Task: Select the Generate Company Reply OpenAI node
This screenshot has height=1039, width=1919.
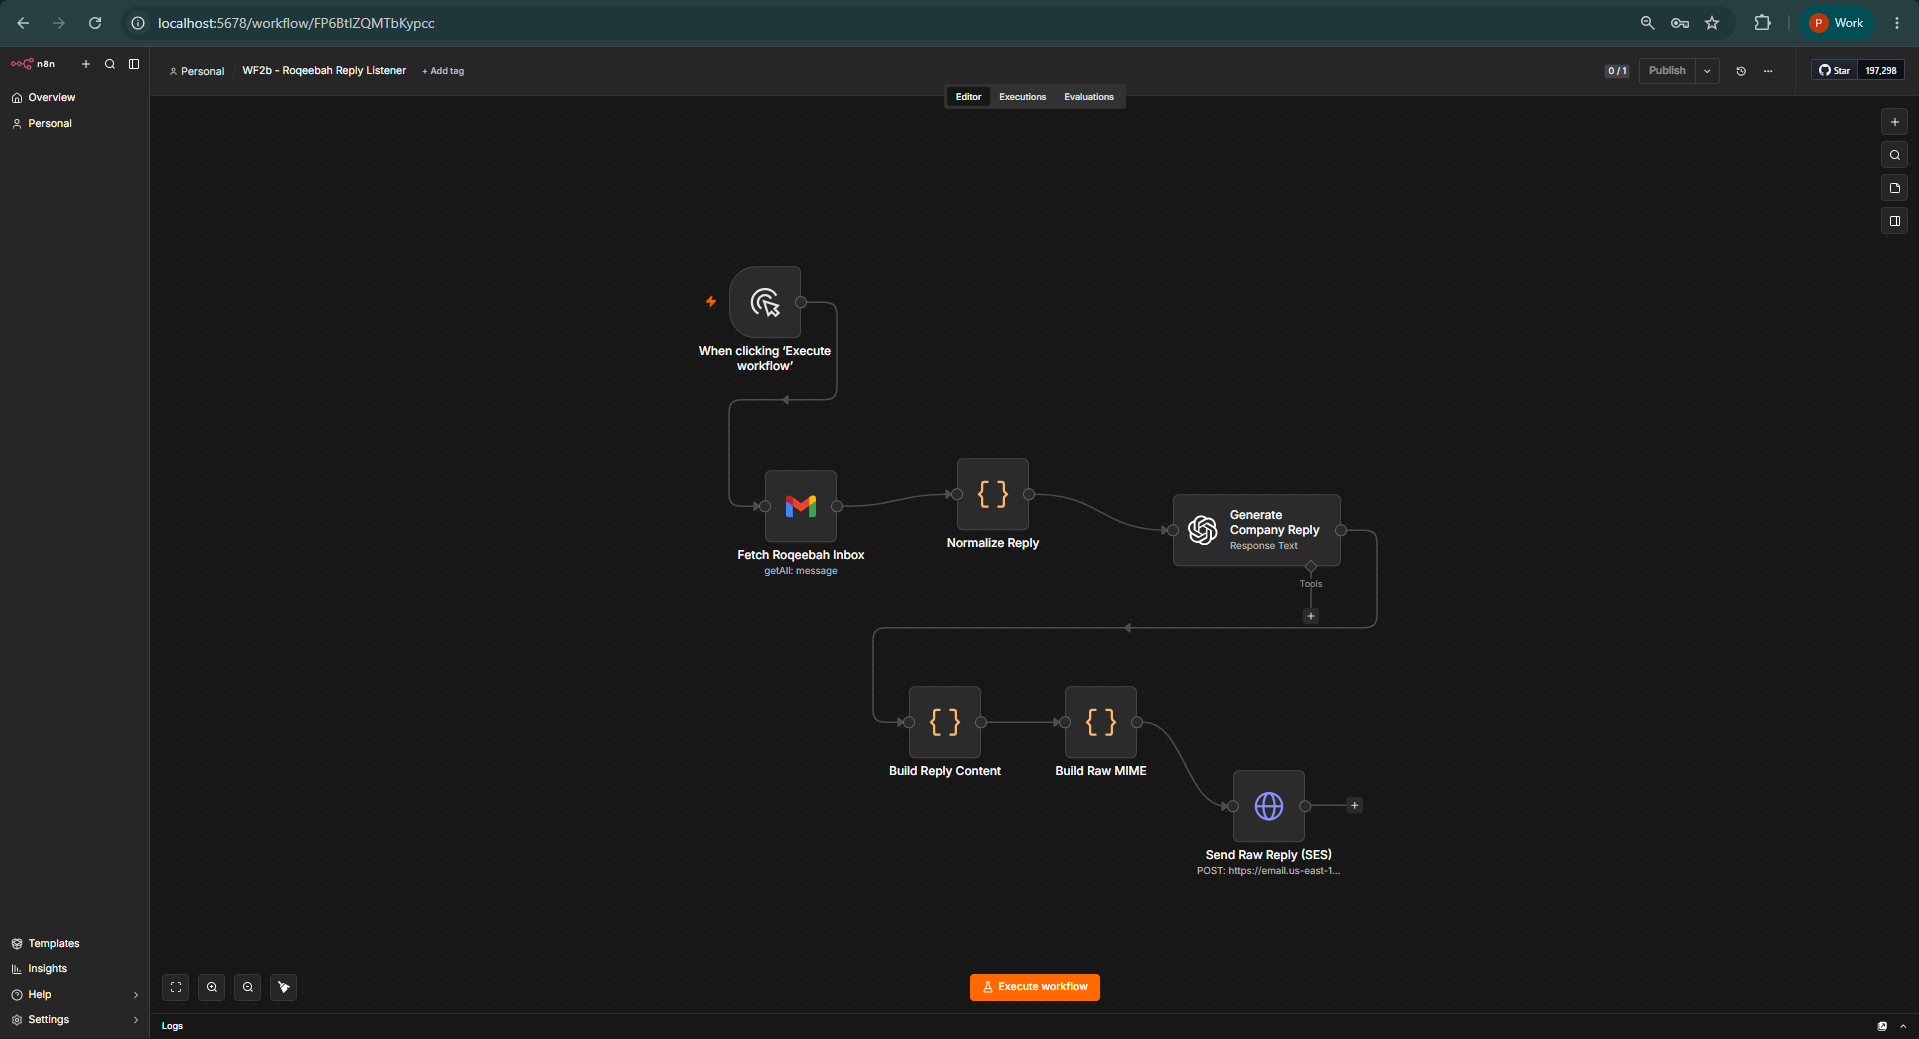Action: 1257,530
